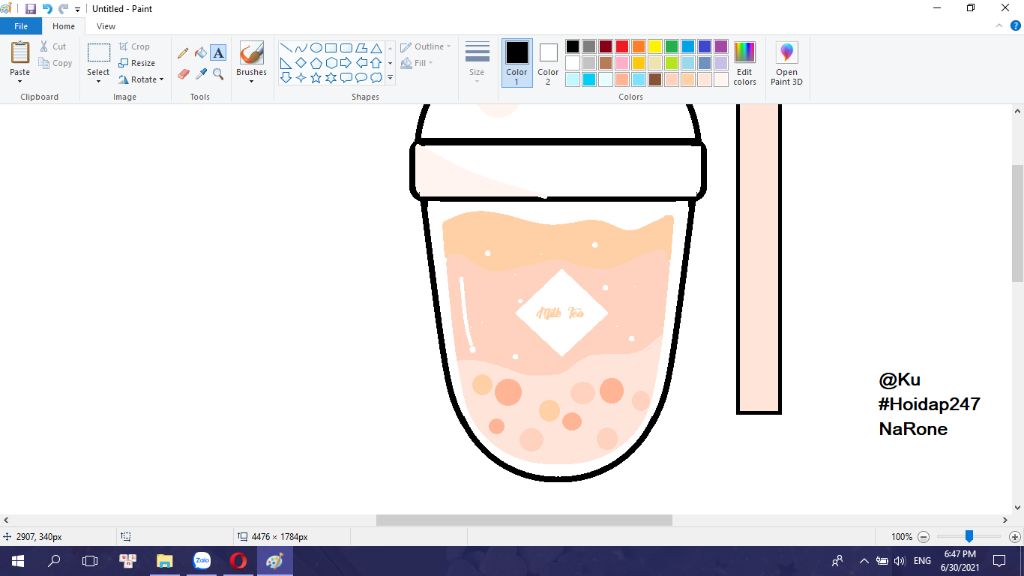Image resolution: width=1024 pixels, height=576 pixels.
Task: Click the Copy button
Action: point(55,63)
